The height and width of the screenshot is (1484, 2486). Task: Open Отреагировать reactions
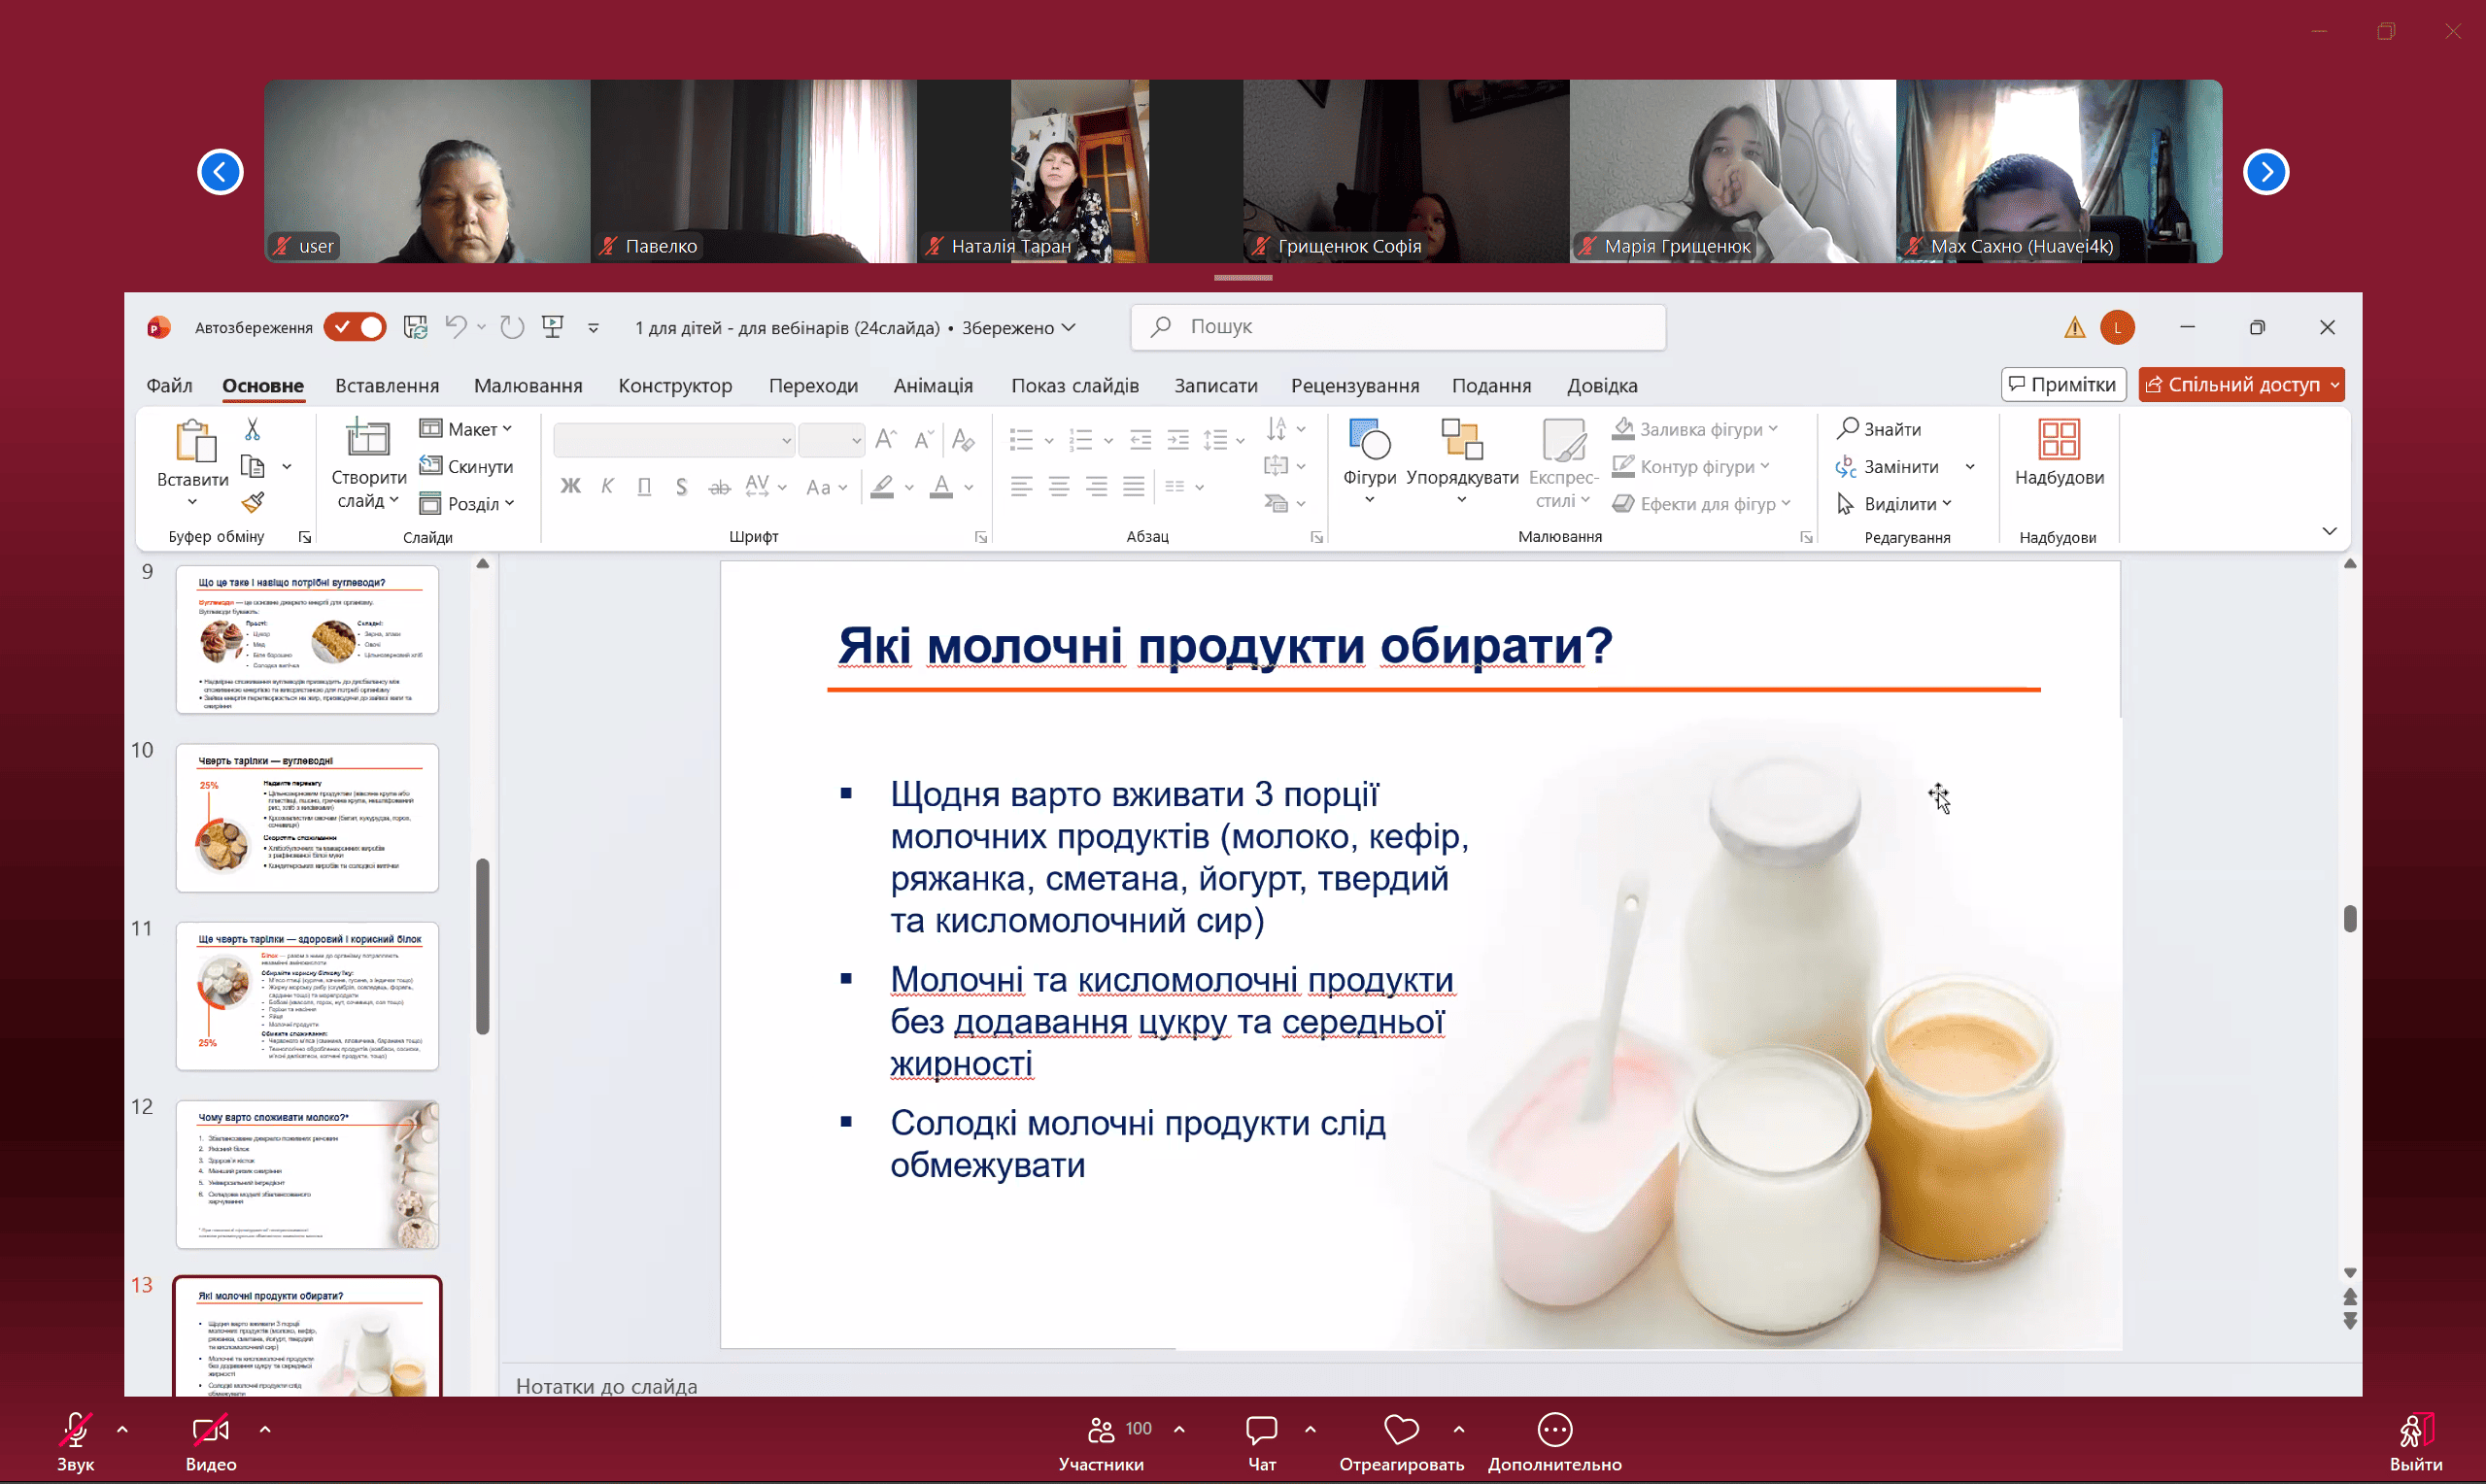click(x=1401, y=1441)
